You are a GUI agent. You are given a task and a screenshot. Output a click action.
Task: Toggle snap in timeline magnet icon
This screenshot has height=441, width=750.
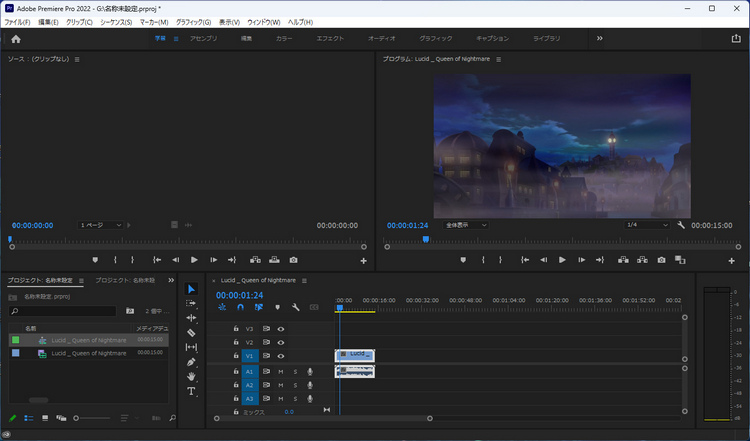240,307
